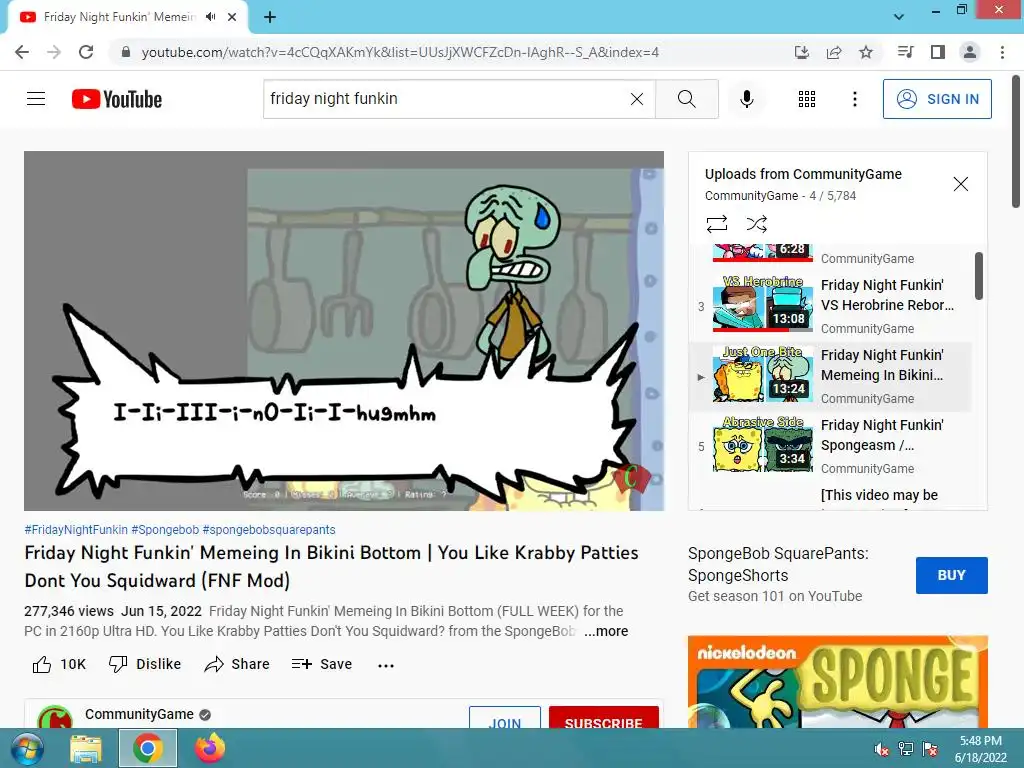Open the tab search chevron
This screenshot has height=768, width=1024.
pos(899,16)
